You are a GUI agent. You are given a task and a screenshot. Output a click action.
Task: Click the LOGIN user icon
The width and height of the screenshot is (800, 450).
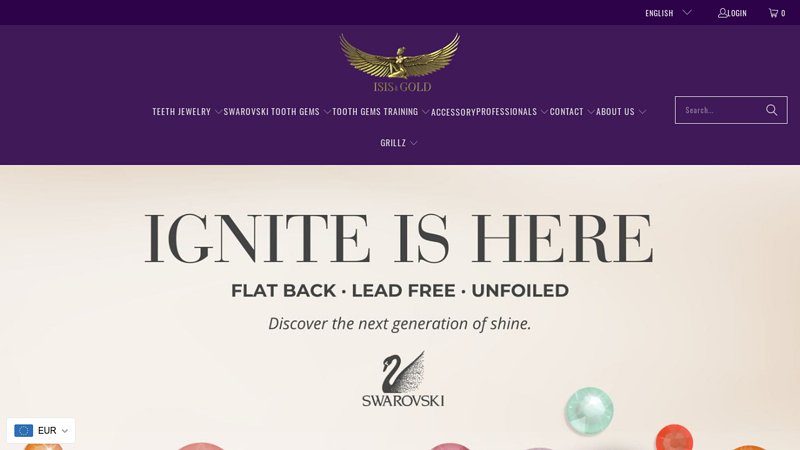click(722, 13)
